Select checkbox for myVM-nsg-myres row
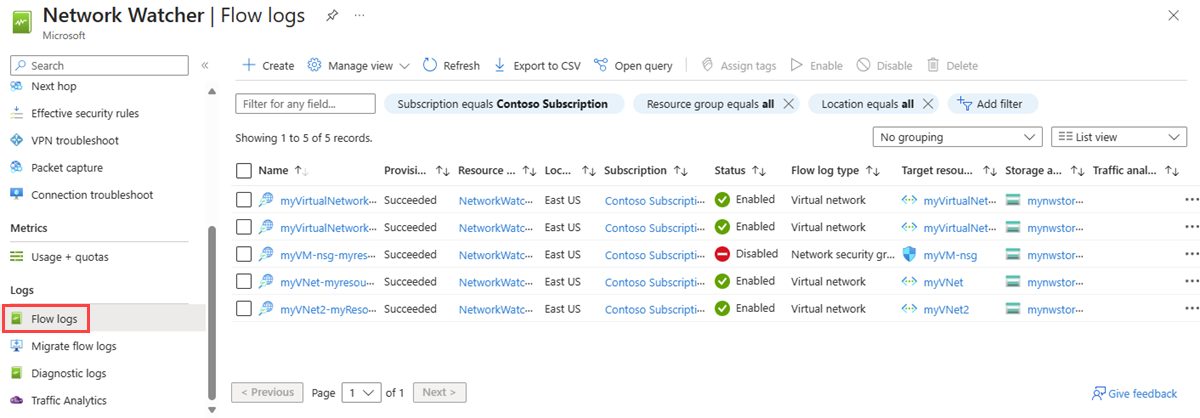 point(244,254)
